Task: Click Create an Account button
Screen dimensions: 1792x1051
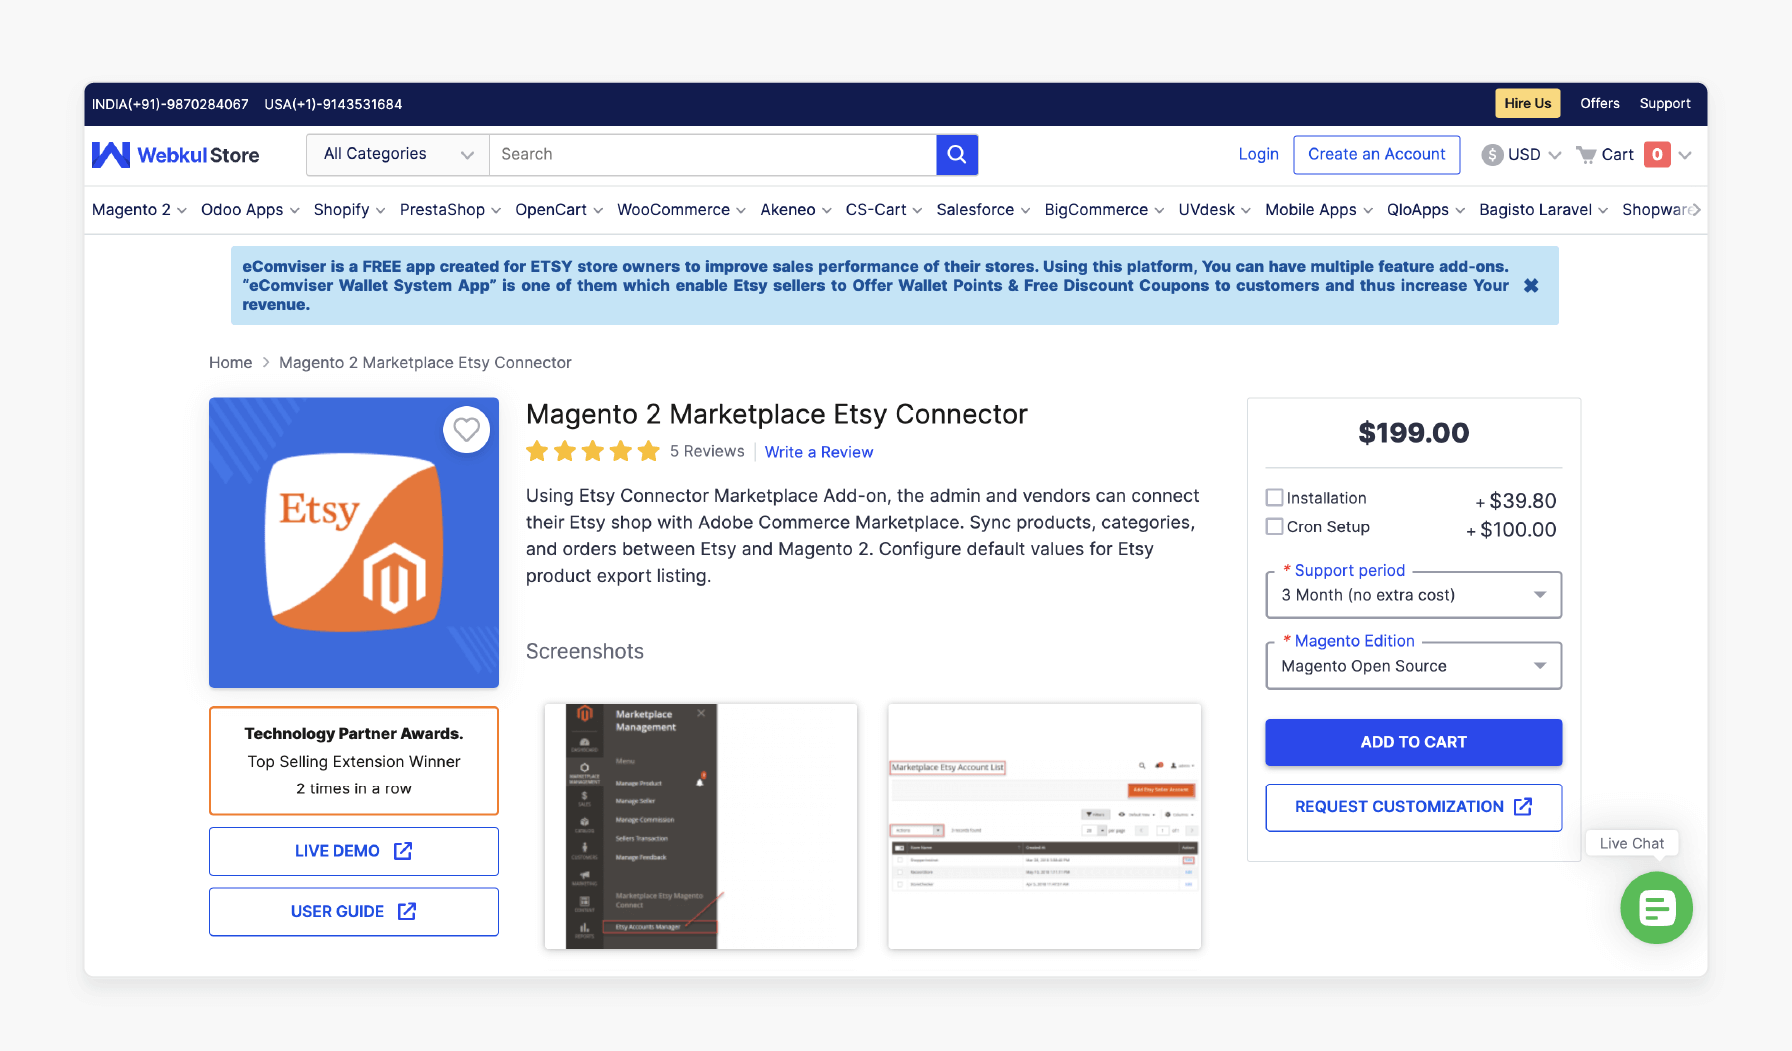Action: 1376,154
